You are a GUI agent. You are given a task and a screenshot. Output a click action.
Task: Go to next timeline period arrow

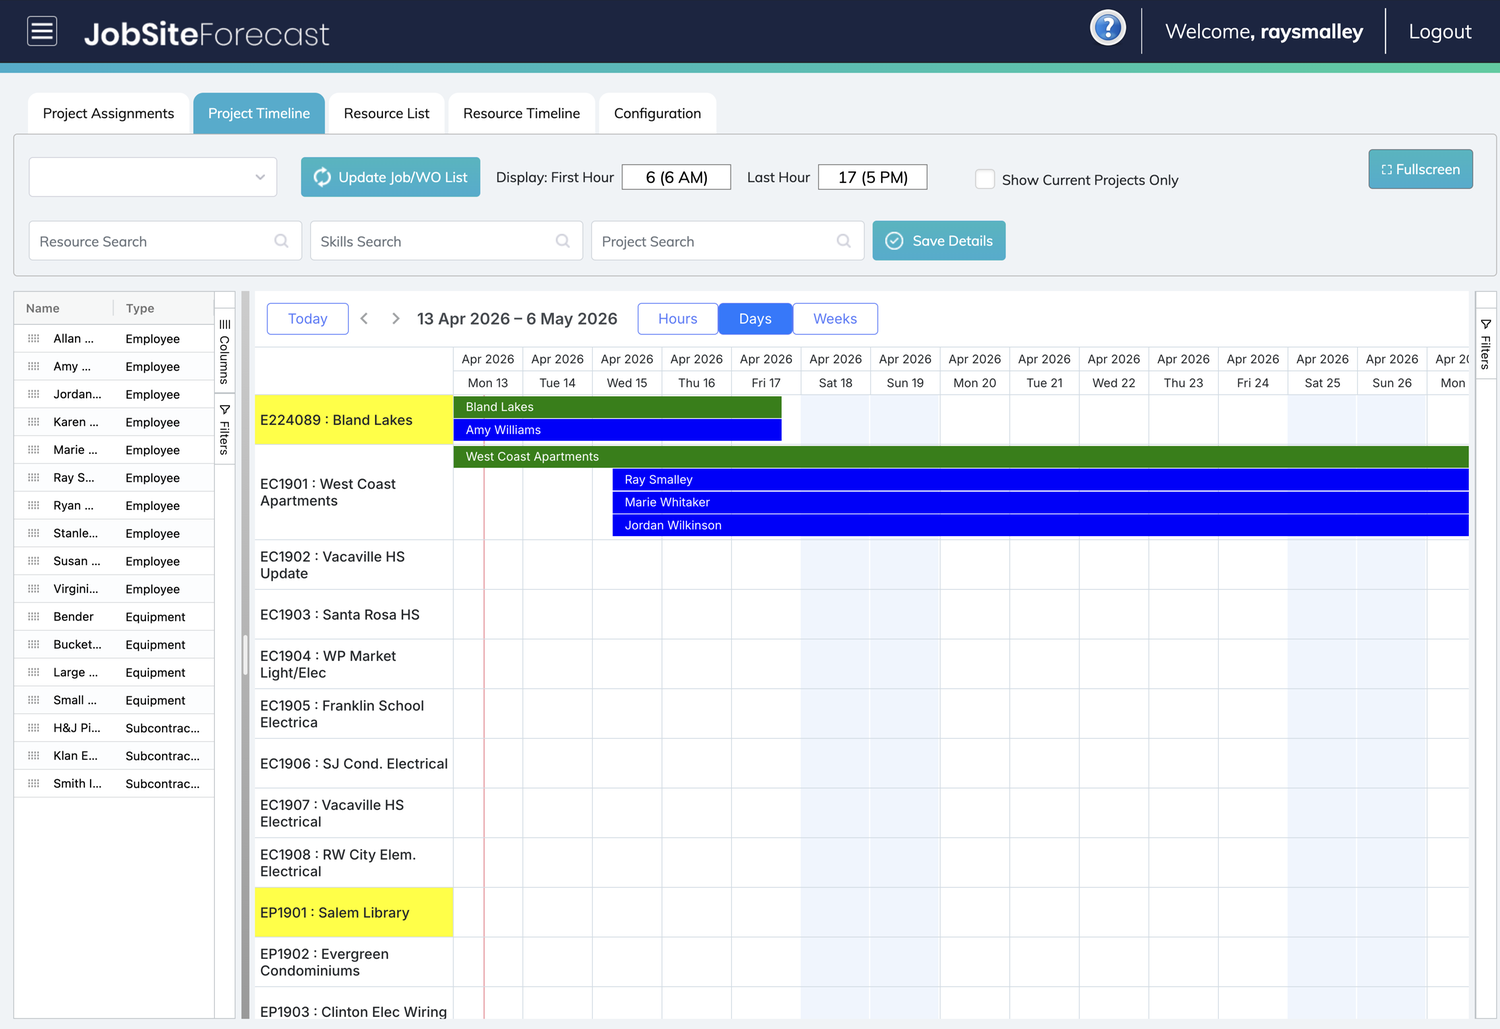(x=396, y=319)
